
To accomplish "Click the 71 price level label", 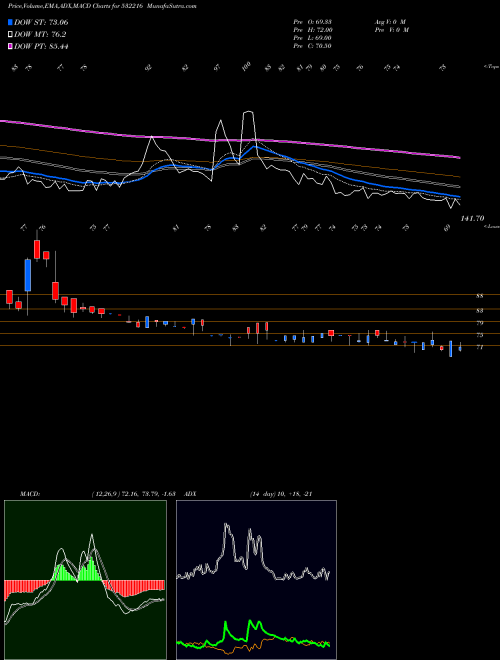I will 479,347.
